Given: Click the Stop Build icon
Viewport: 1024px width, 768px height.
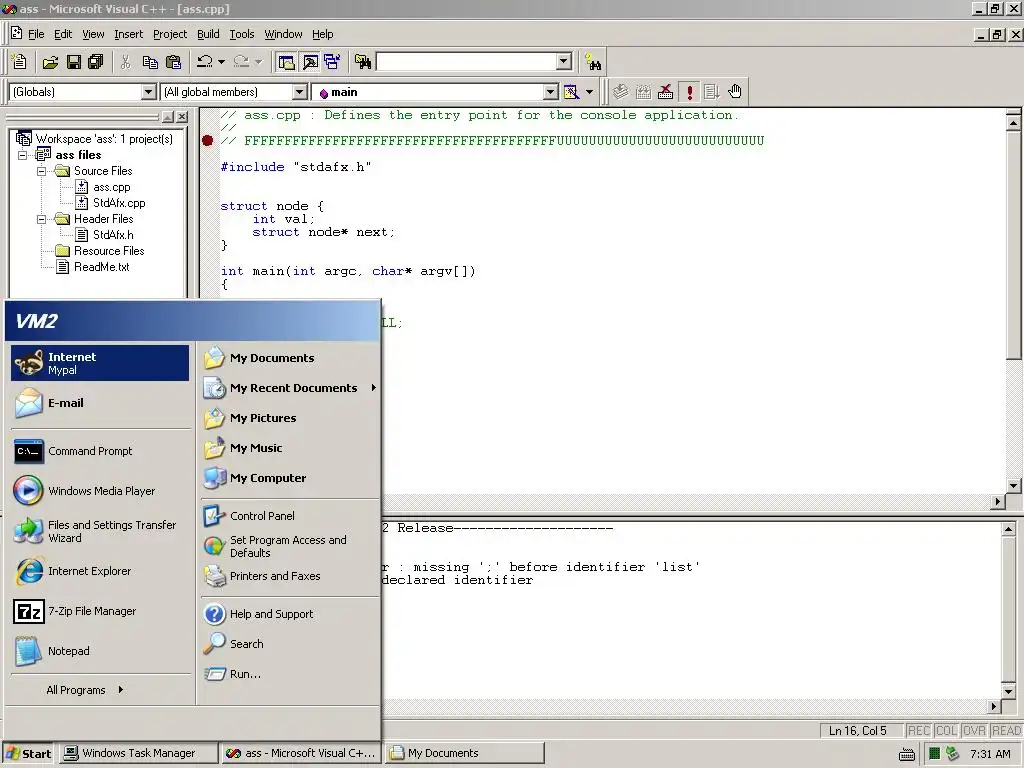Looking at the screenshot, I should [x=665, y=92].
